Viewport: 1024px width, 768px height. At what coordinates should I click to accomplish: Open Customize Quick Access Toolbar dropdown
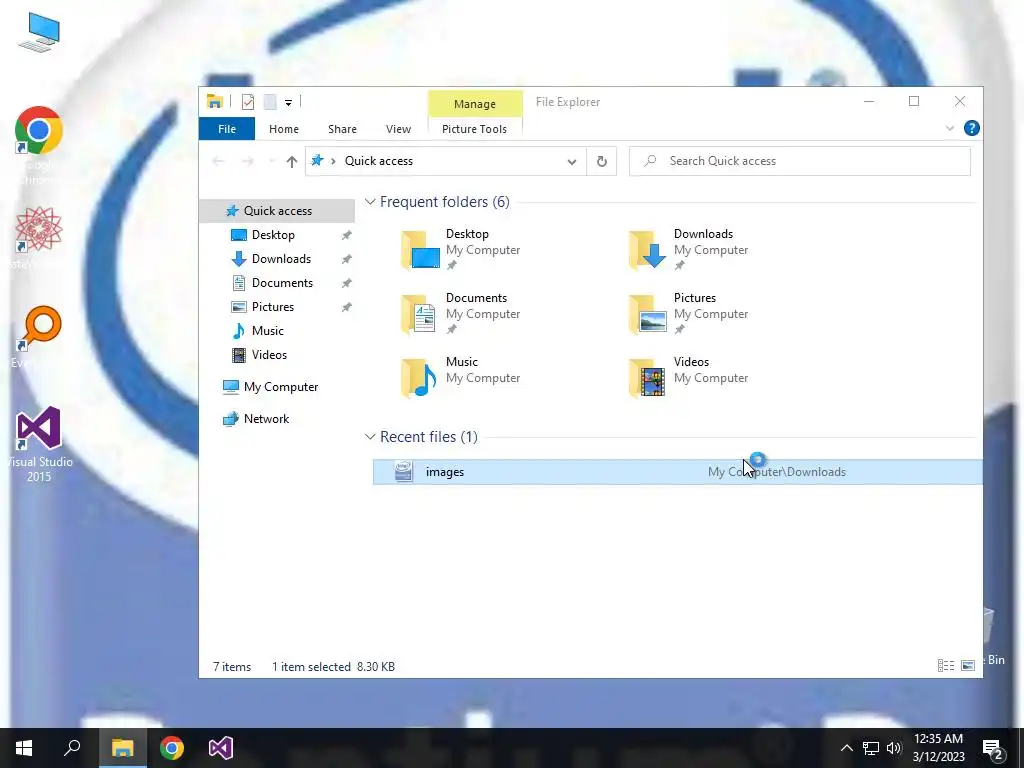[288, 103]
